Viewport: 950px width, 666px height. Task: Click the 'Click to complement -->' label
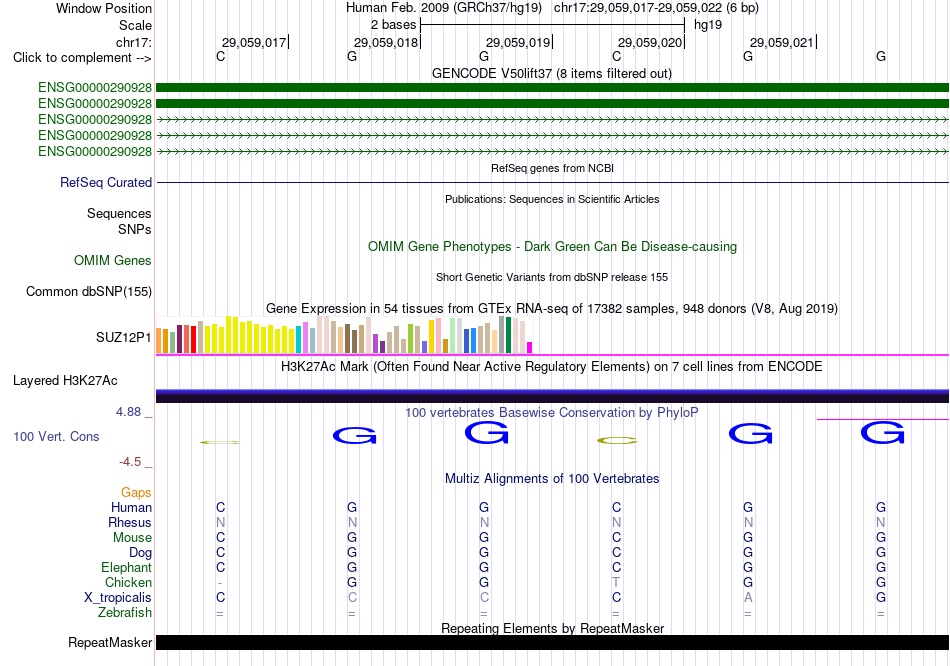(82, 58)
